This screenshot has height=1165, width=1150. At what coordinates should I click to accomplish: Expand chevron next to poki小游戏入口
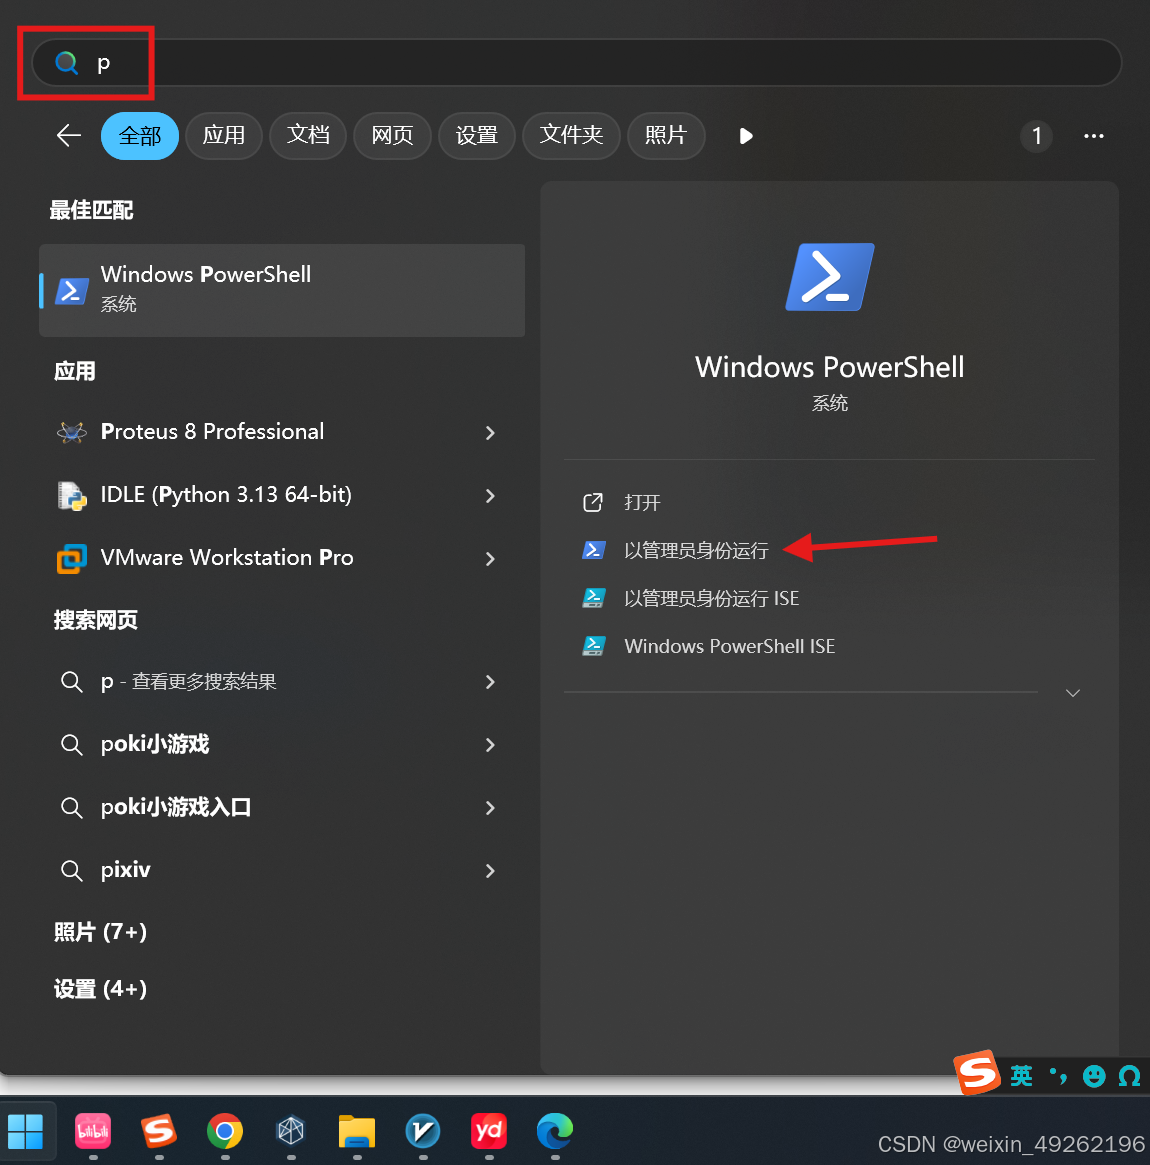(x=490, y=808)
